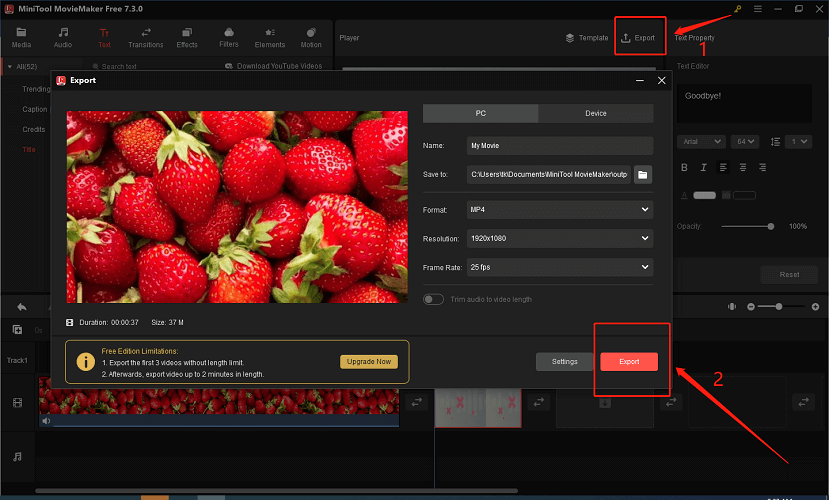The height and width of the screenshot is (500, 829).
Task: Switch to the Text tab
Action: 104,38
